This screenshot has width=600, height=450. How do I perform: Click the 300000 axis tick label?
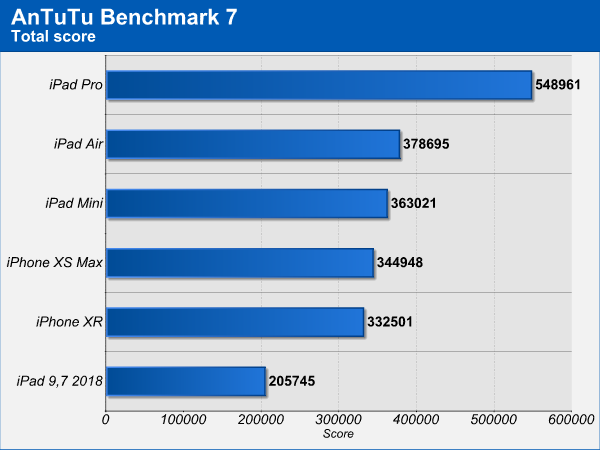tap(339, 420)
